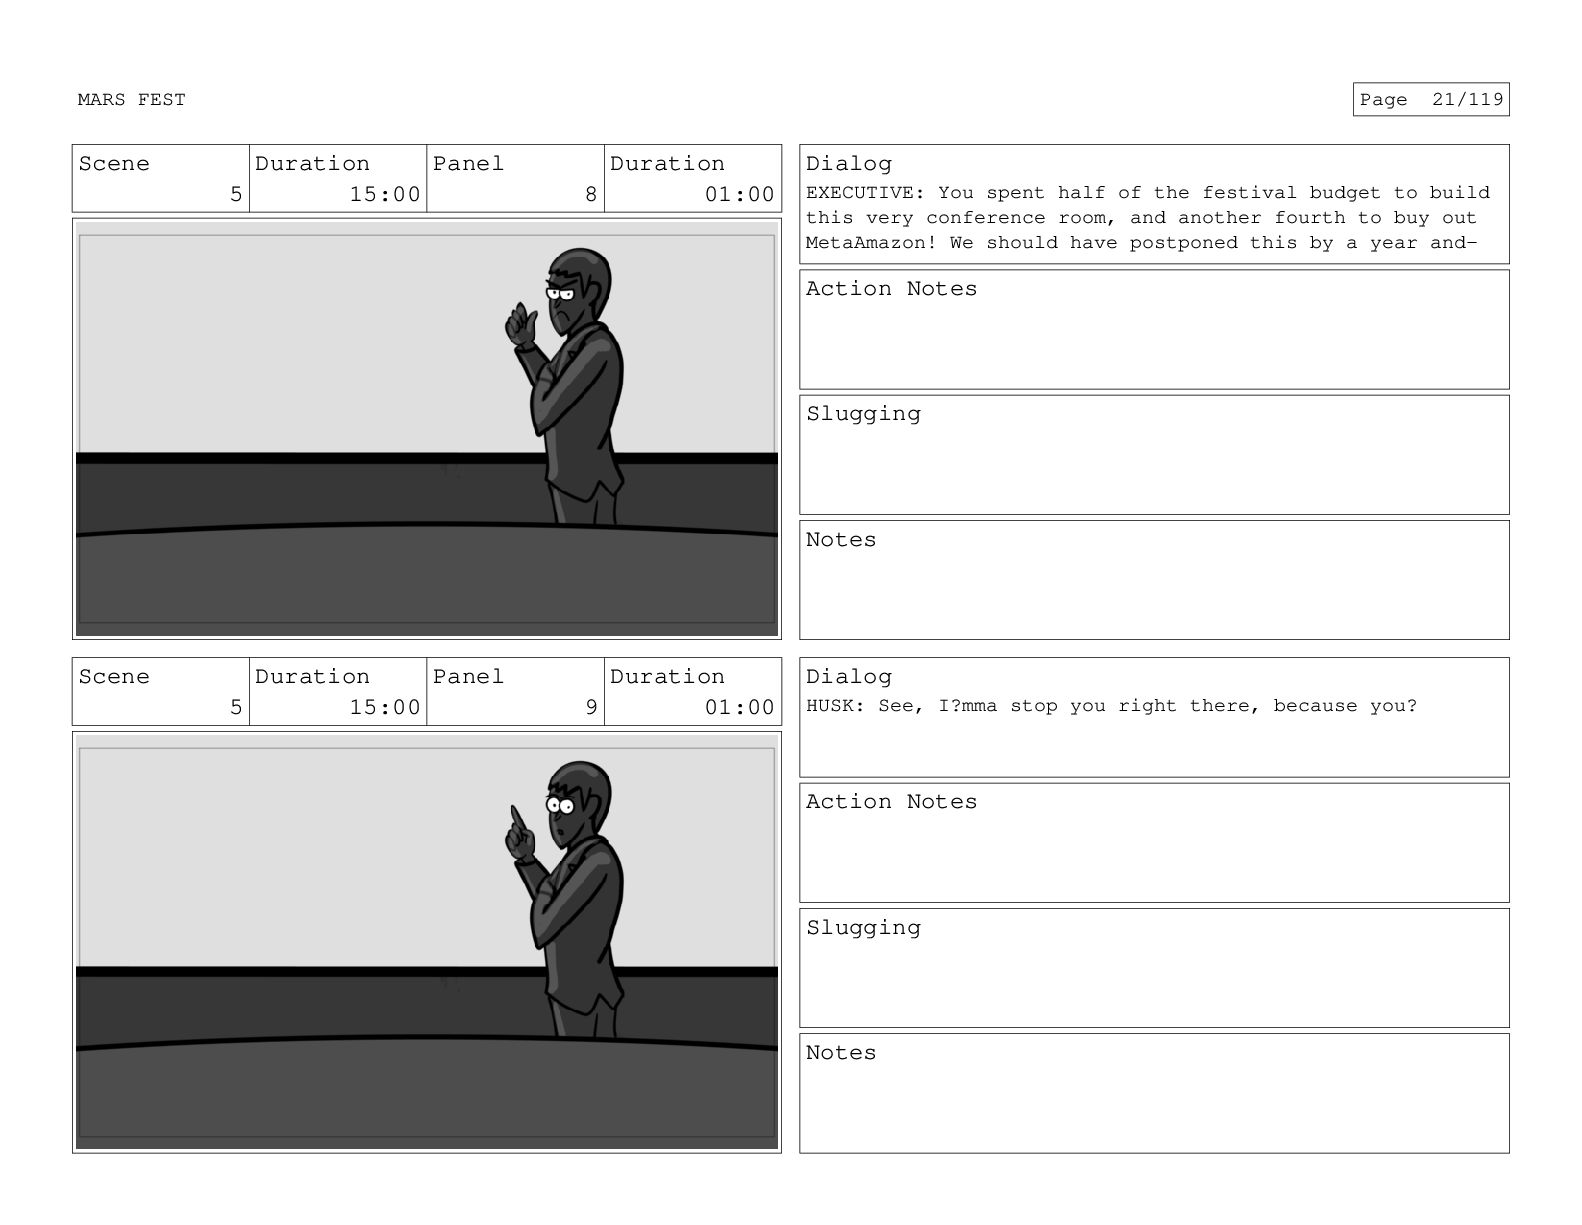The width and height of the screenshot is (1582, 1225).
Task: Select the panel 9 storyboard thumbnail
Action: click(427, 942)
